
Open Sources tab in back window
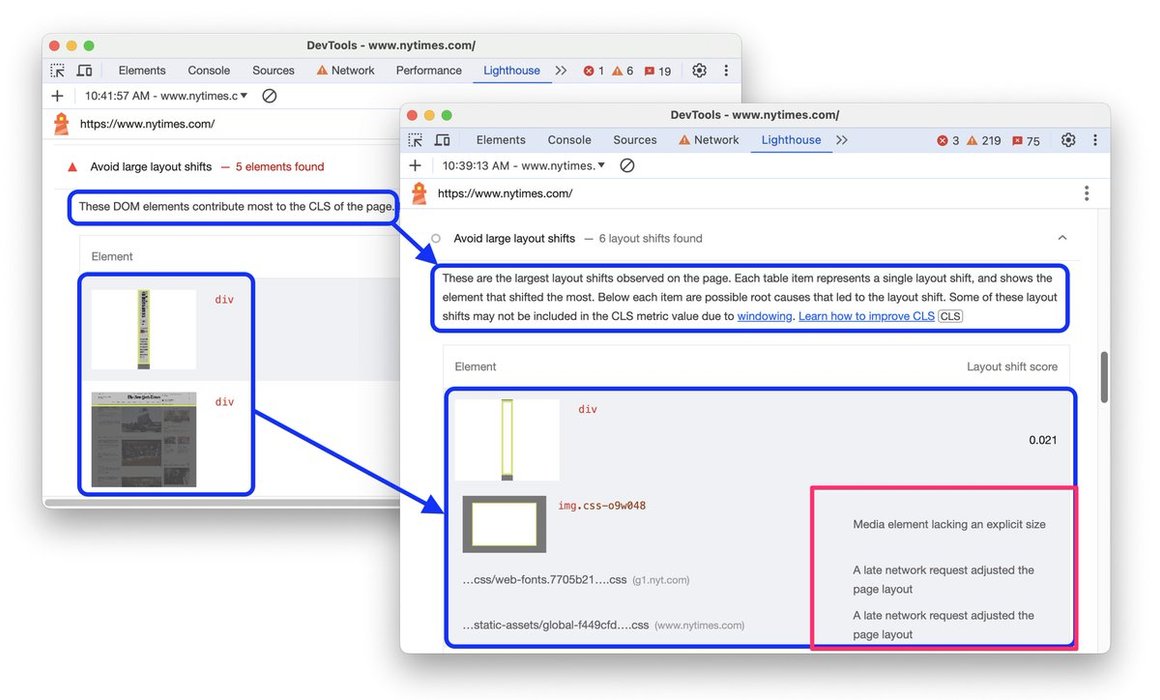pyautogui.click(x=273, y=70)
